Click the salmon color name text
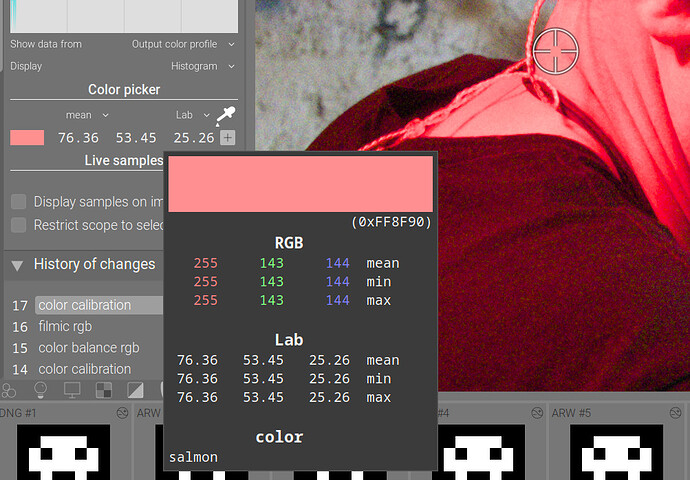 (193, 457)
